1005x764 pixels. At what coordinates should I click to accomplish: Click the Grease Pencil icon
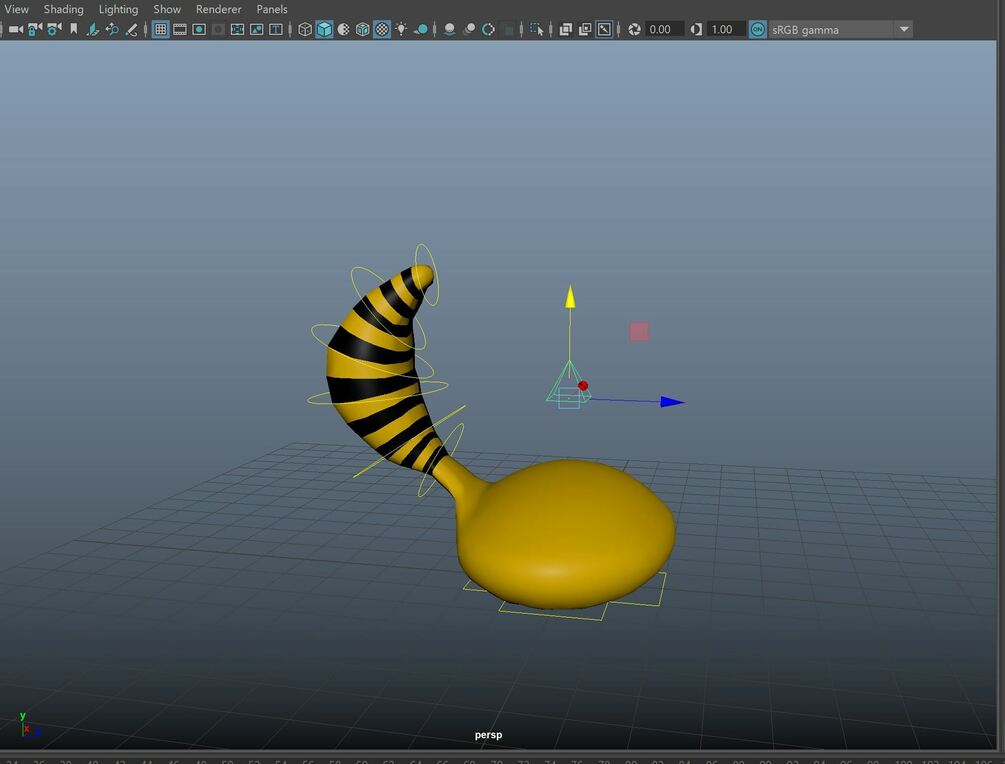pos(131,29)
